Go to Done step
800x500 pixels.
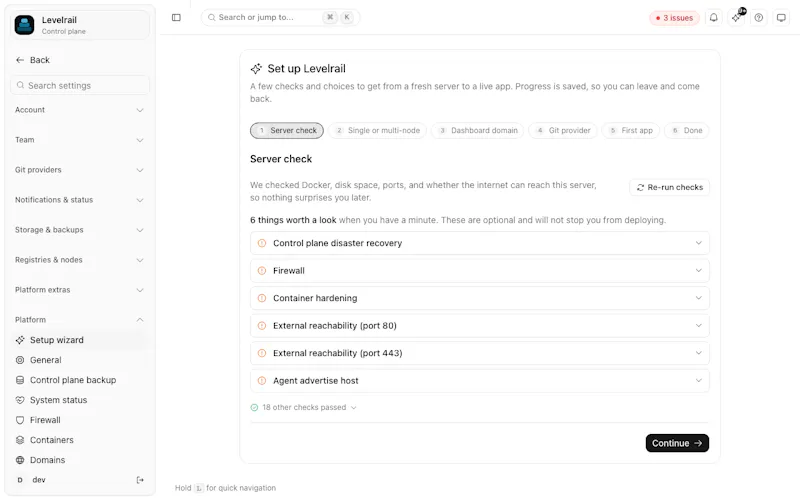pos(687,131)
